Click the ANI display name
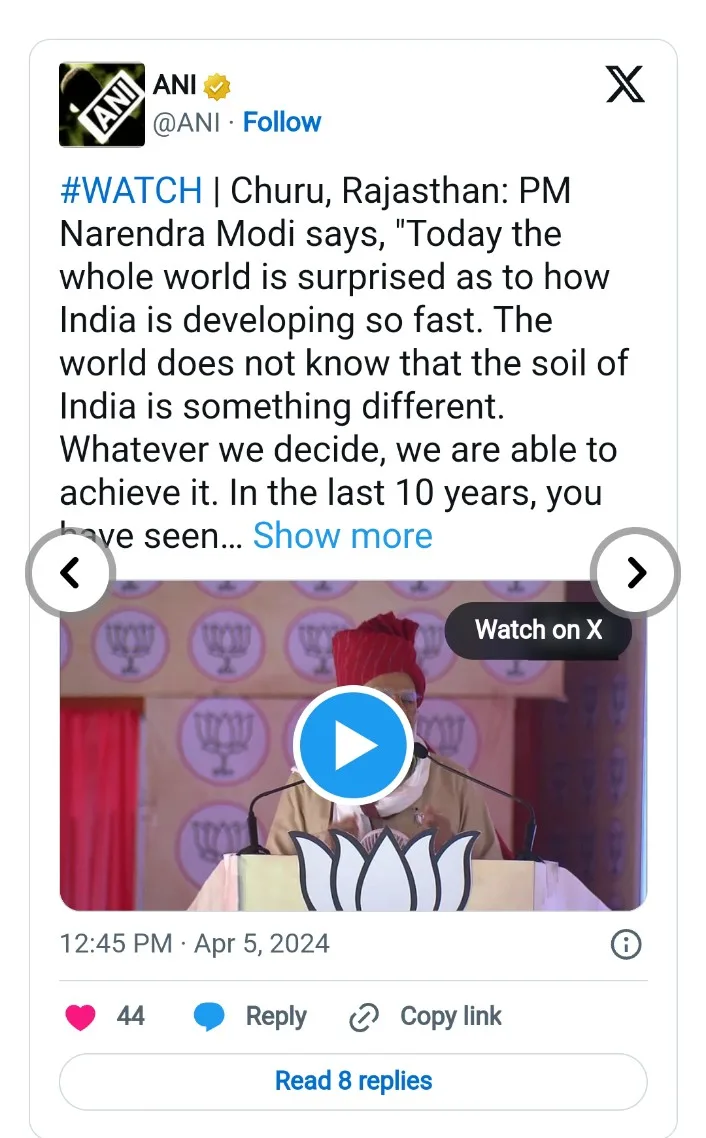Screen dimensions: 706x1138 coord(174,86)
